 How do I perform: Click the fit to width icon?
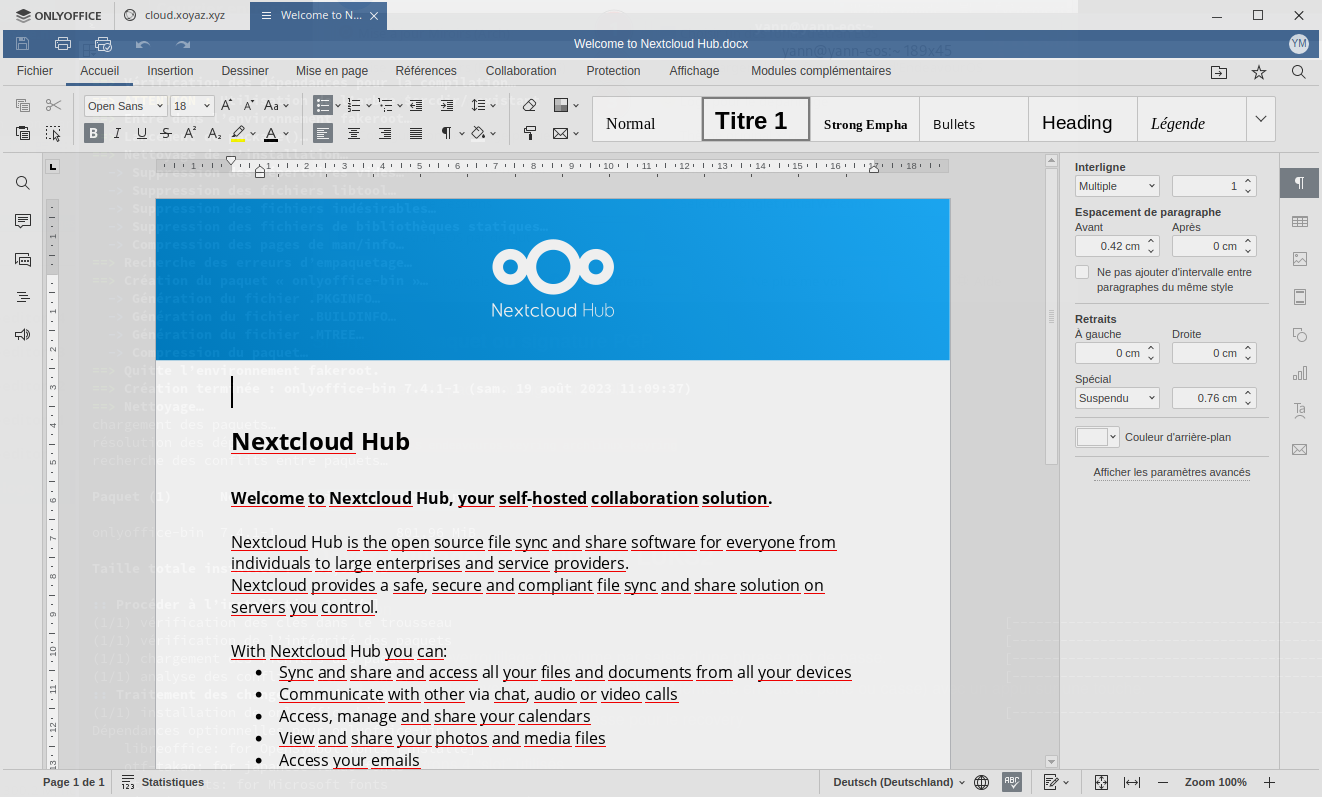pyautogui.click(x=1132, y=782)
